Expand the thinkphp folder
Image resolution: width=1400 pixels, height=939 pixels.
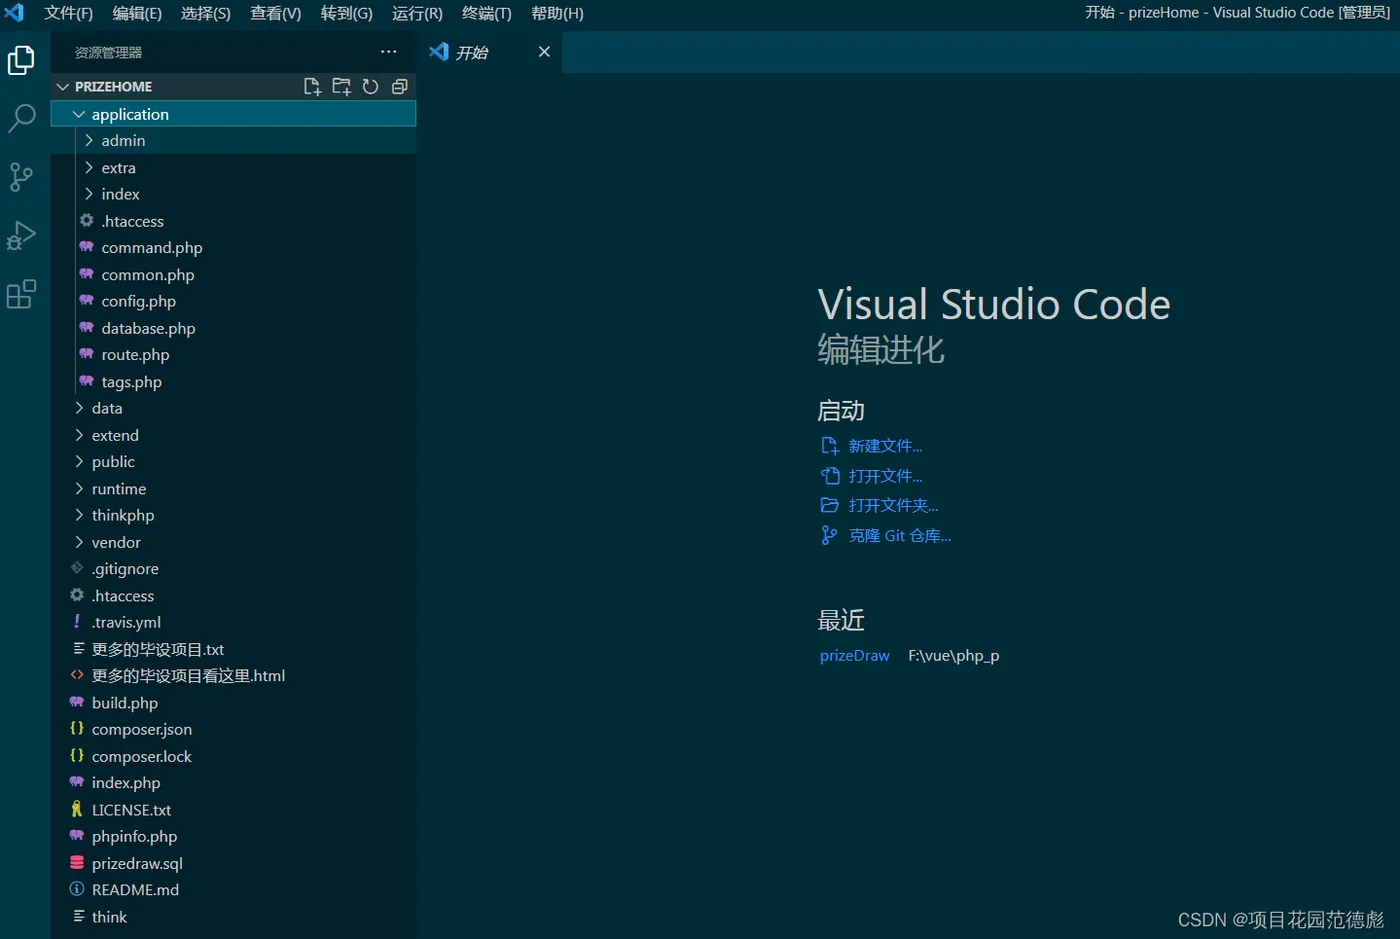233,515
